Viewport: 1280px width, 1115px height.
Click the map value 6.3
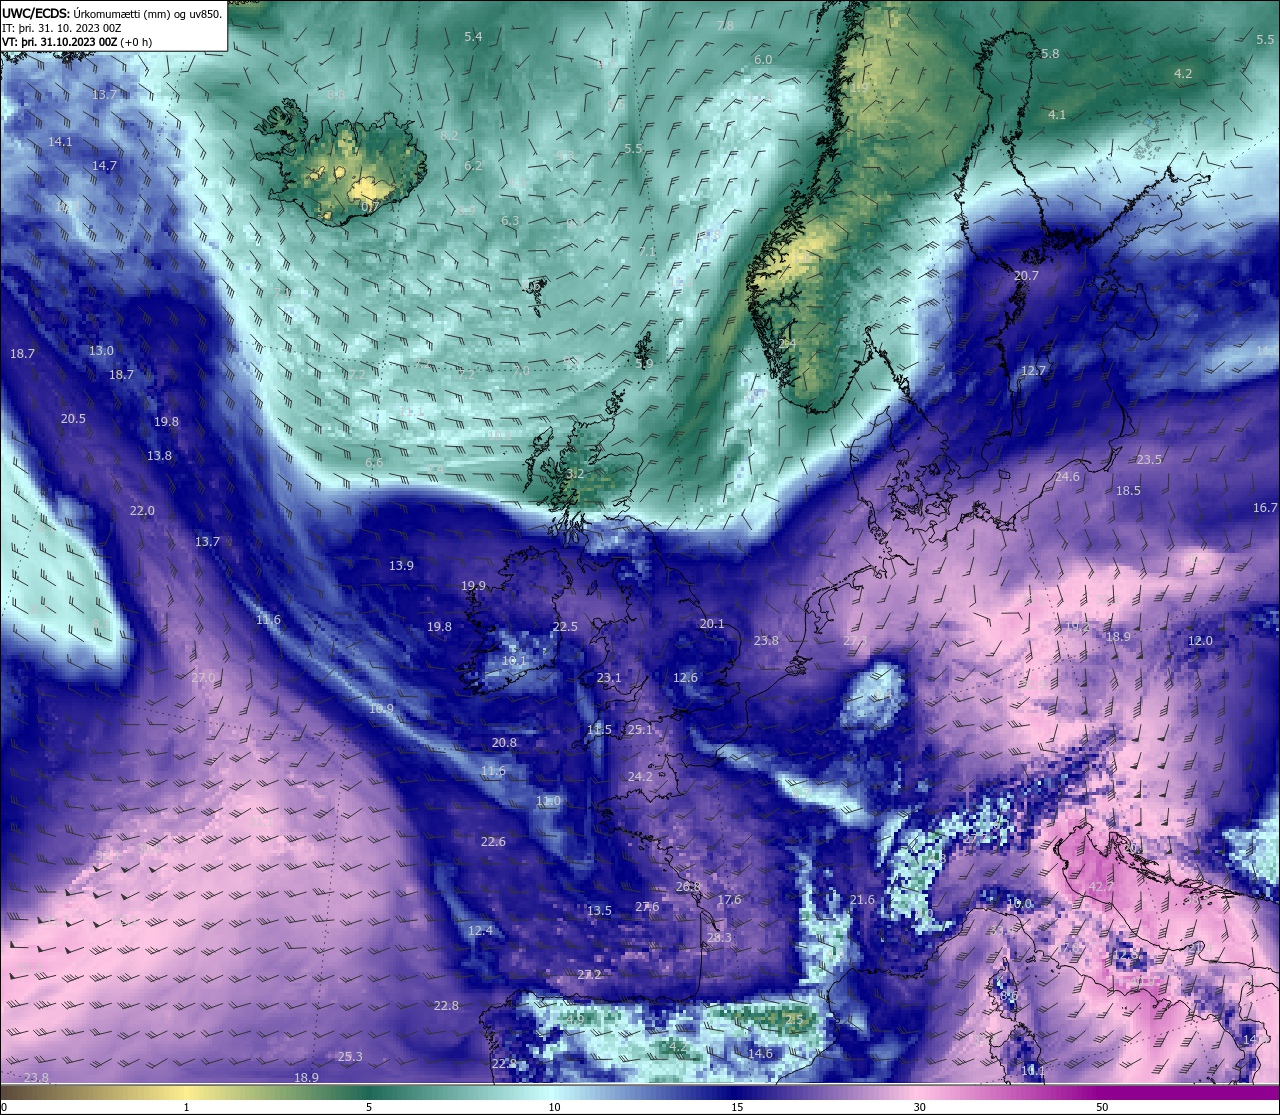[510, 221]
